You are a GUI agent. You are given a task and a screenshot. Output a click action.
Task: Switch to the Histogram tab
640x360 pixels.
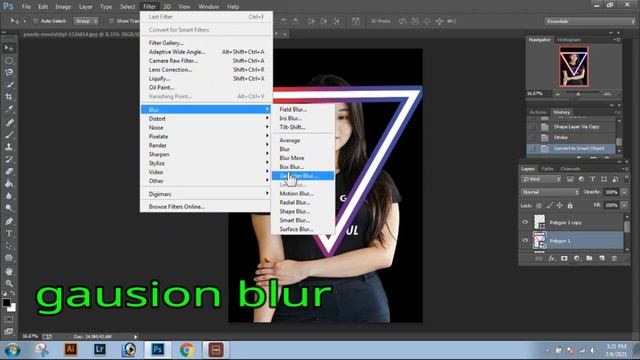pos(569,40)
